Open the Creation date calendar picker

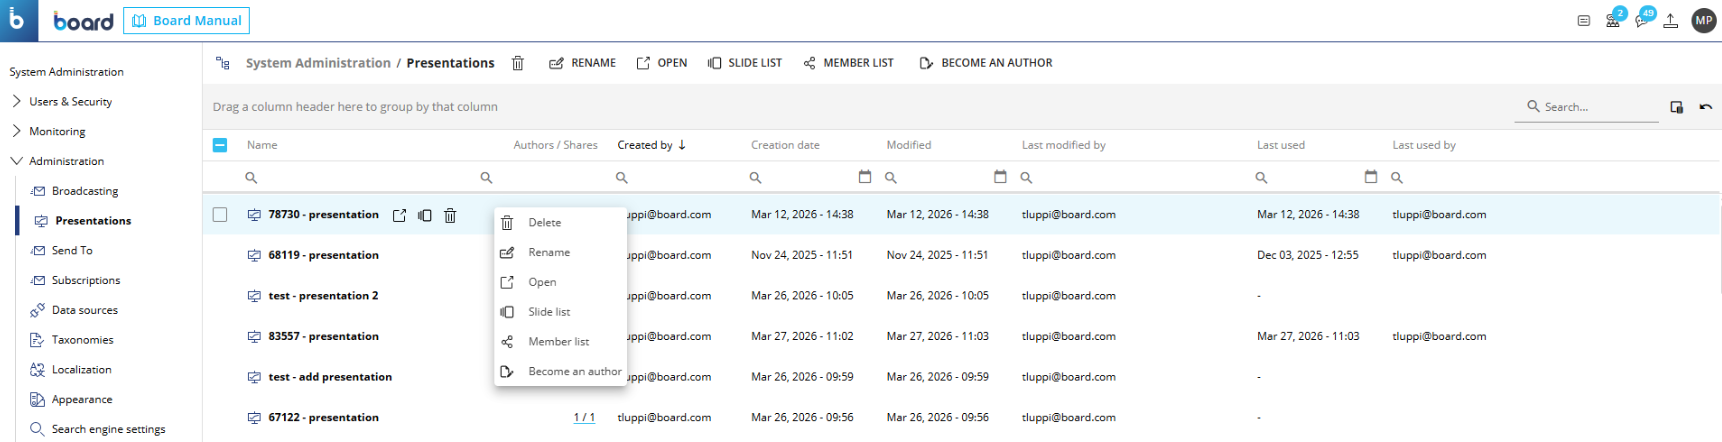(865, 176)
